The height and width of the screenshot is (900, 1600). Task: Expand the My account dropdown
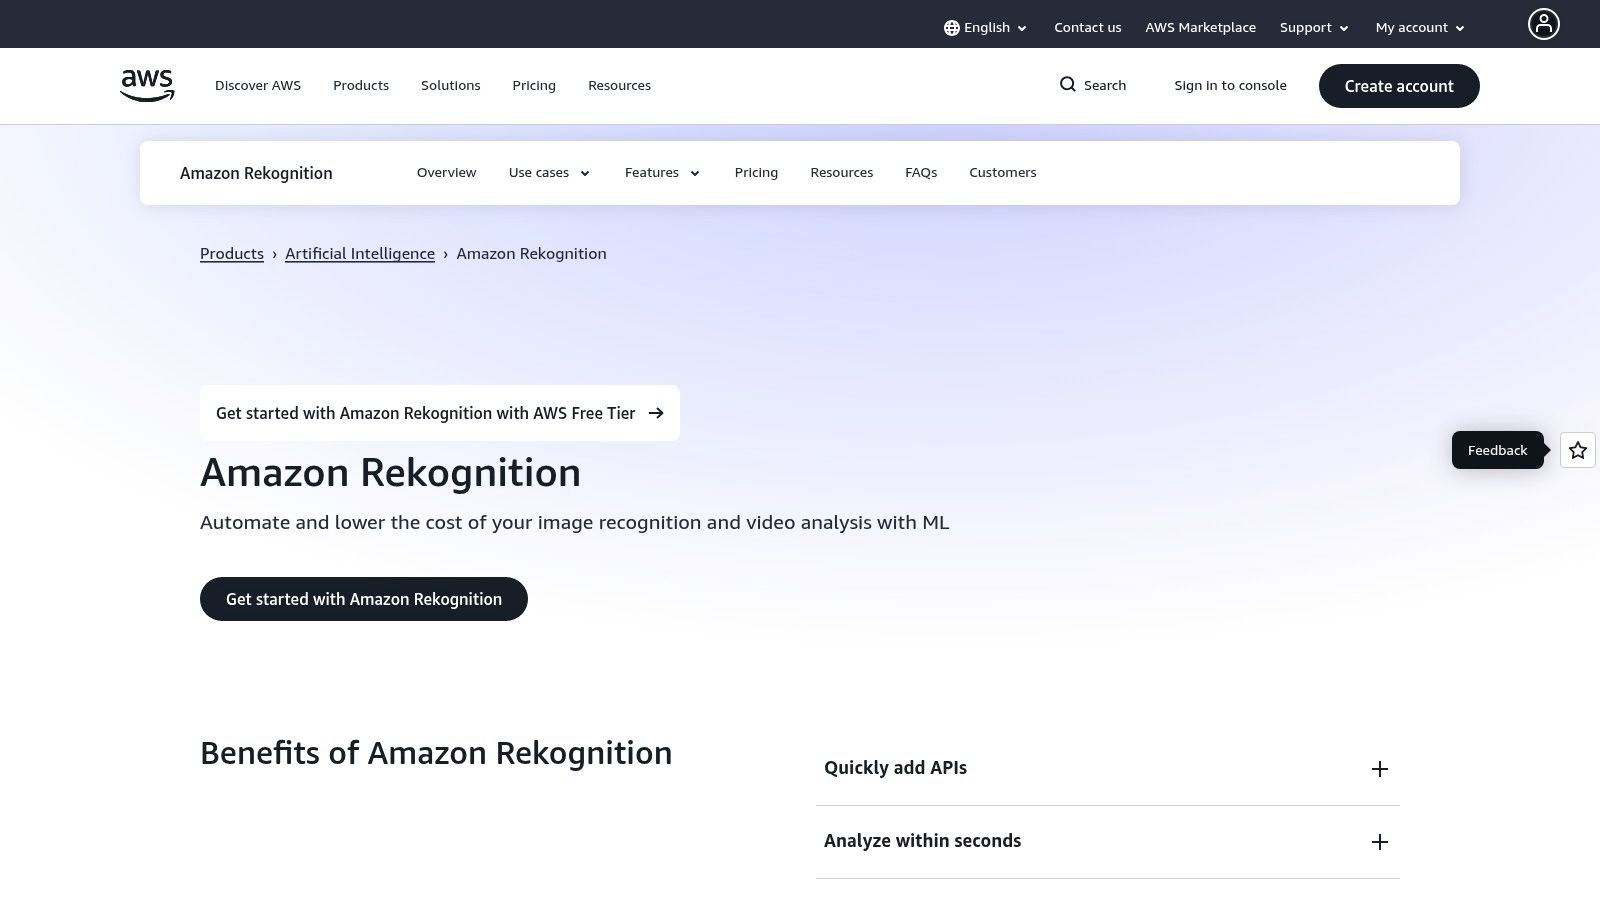tap(1419, 27)
